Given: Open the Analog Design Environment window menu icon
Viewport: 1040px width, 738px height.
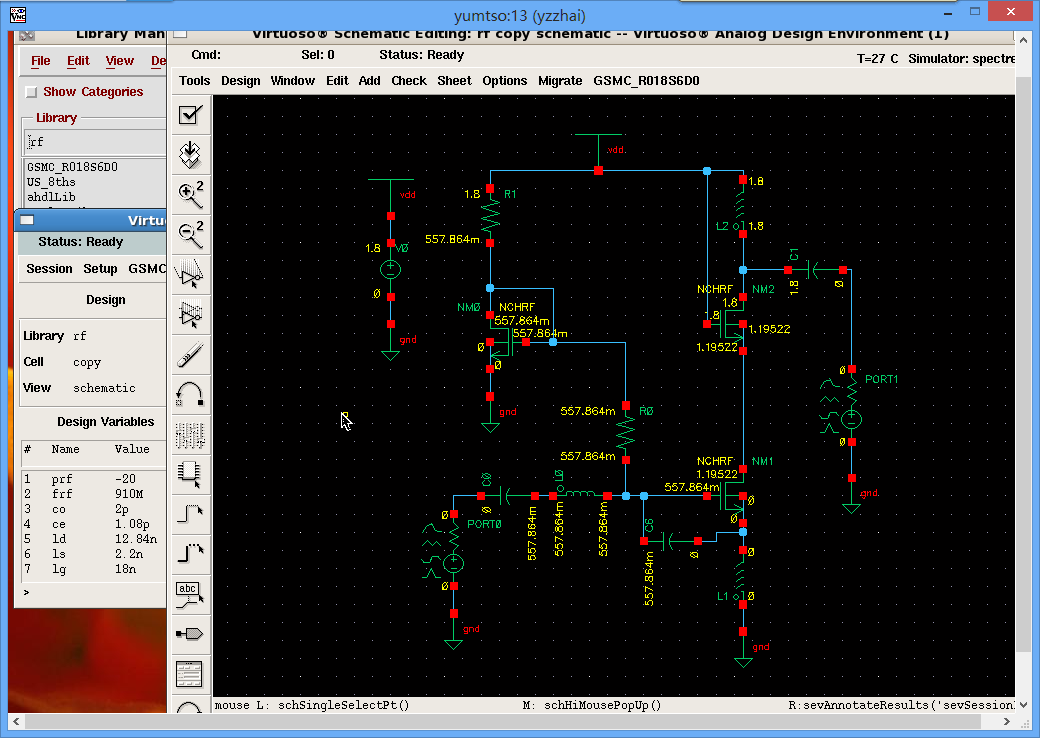Looking at the screenshot, I should tap(27, 220).
